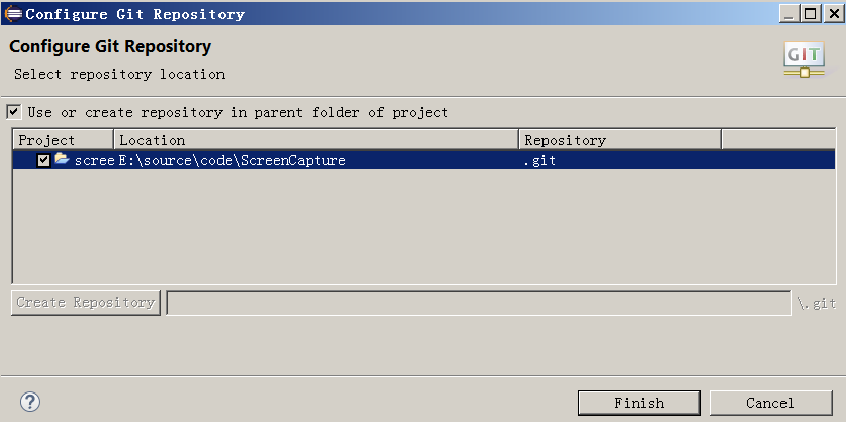Click the empty area of project table
This screenshot has height=422, width=846.
(424, 227)
